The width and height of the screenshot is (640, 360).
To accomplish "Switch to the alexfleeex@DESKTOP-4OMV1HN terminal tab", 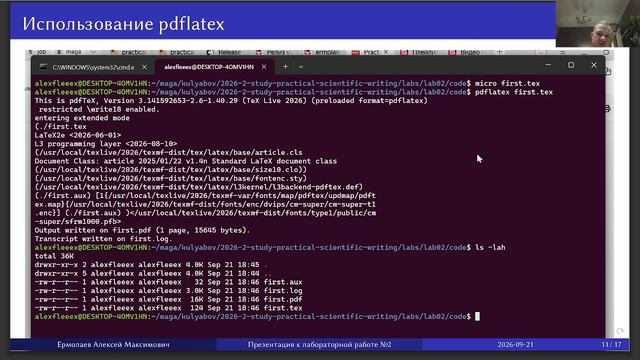I will [209, 67].
